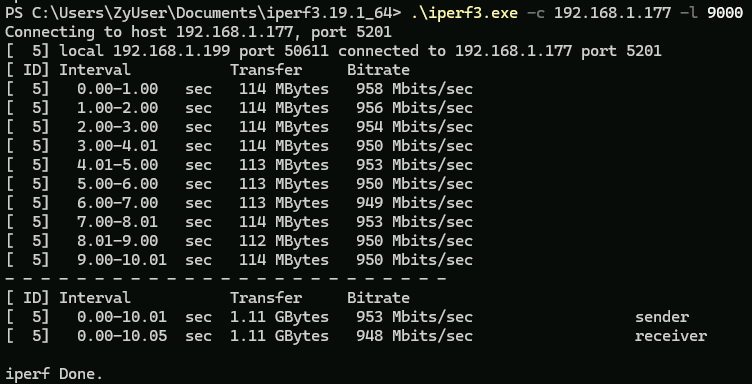Click the 958 Mbits/sec bitrate value
Viewport: 752px width, 384px height.
click(414, 89)
